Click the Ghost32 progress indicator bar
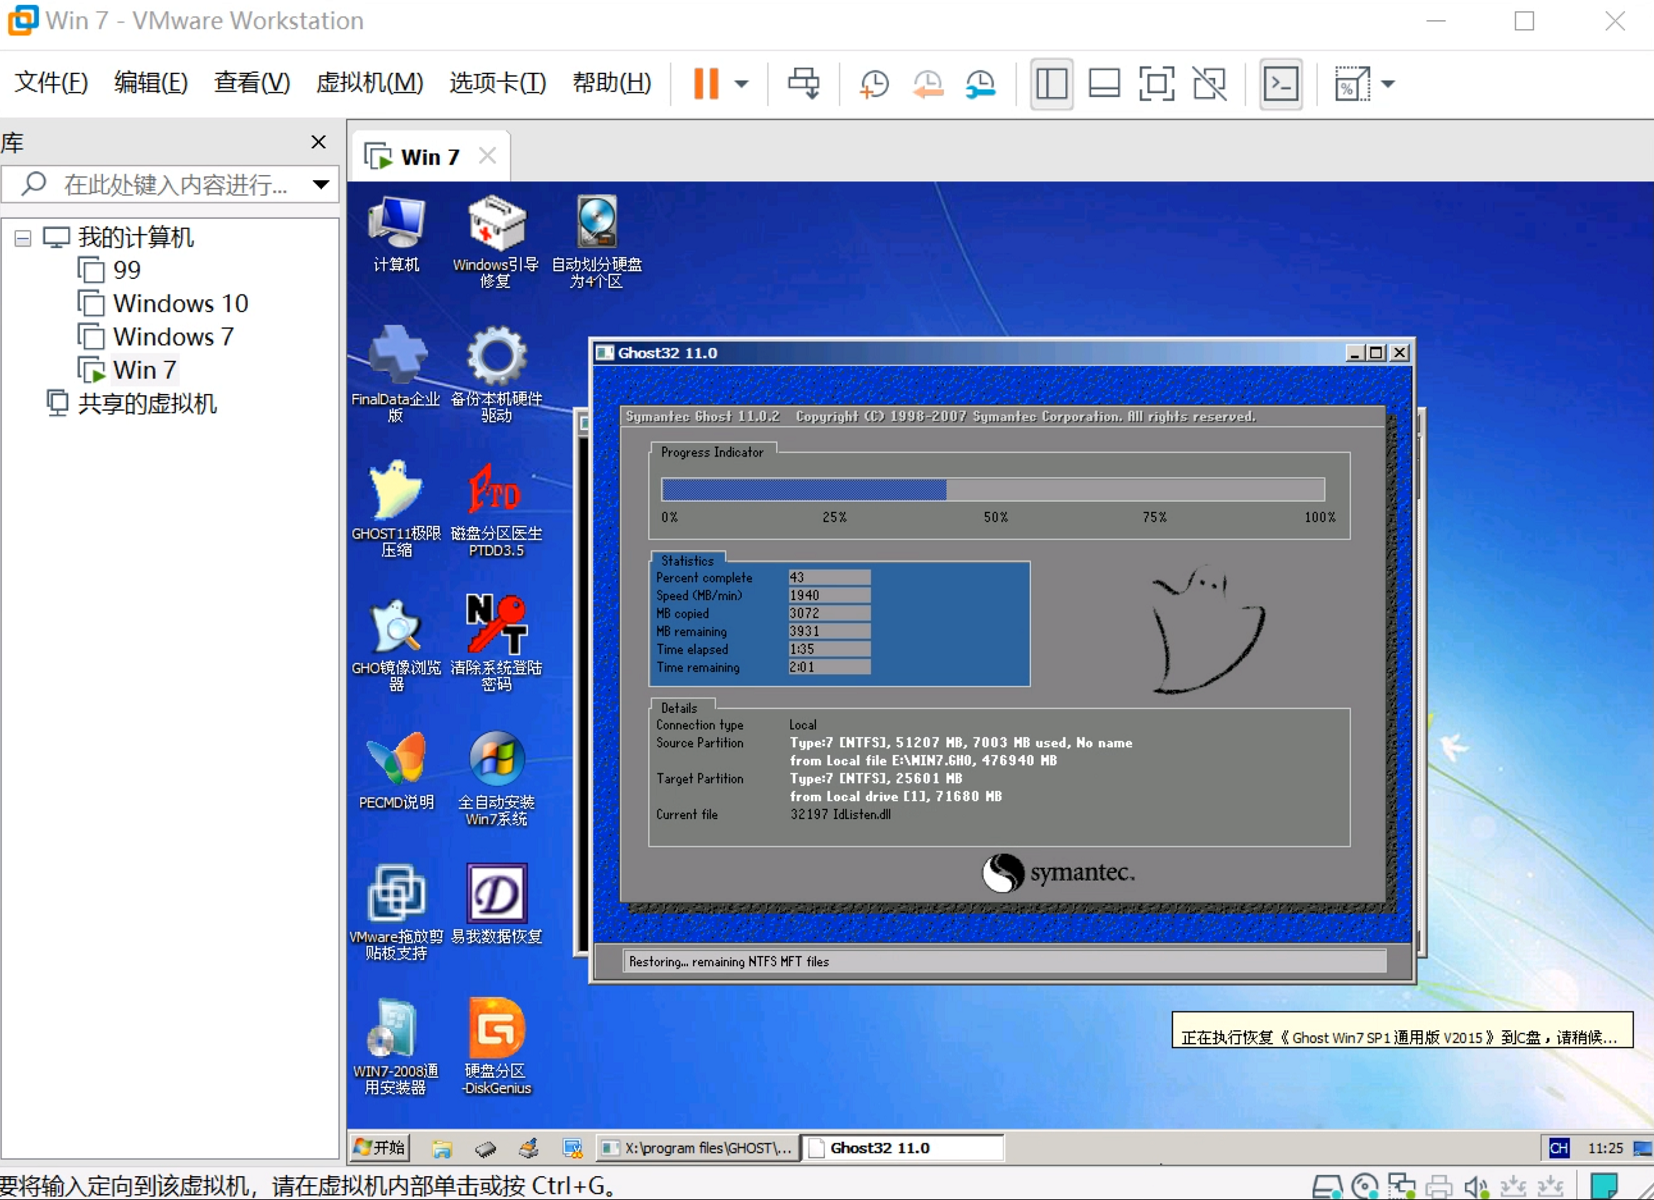 tap(993, 489)
